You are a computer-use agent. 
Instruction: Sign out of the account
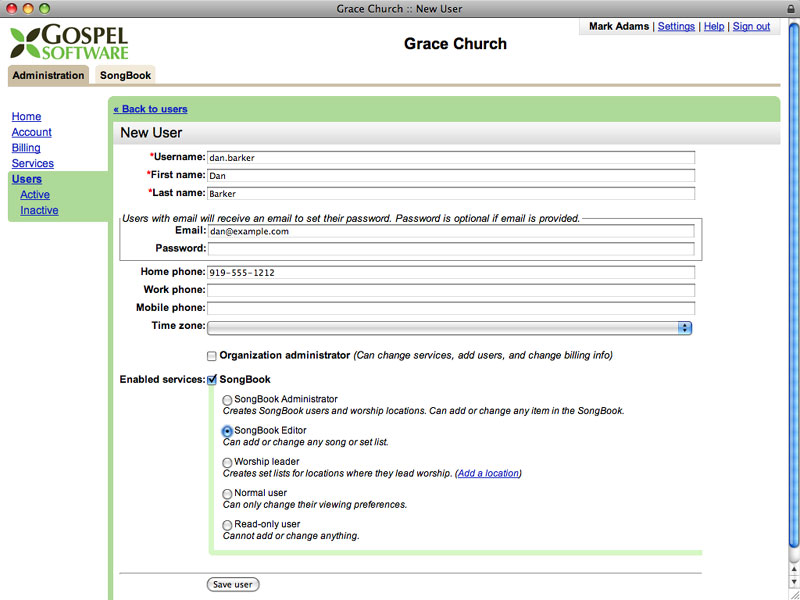751,27
